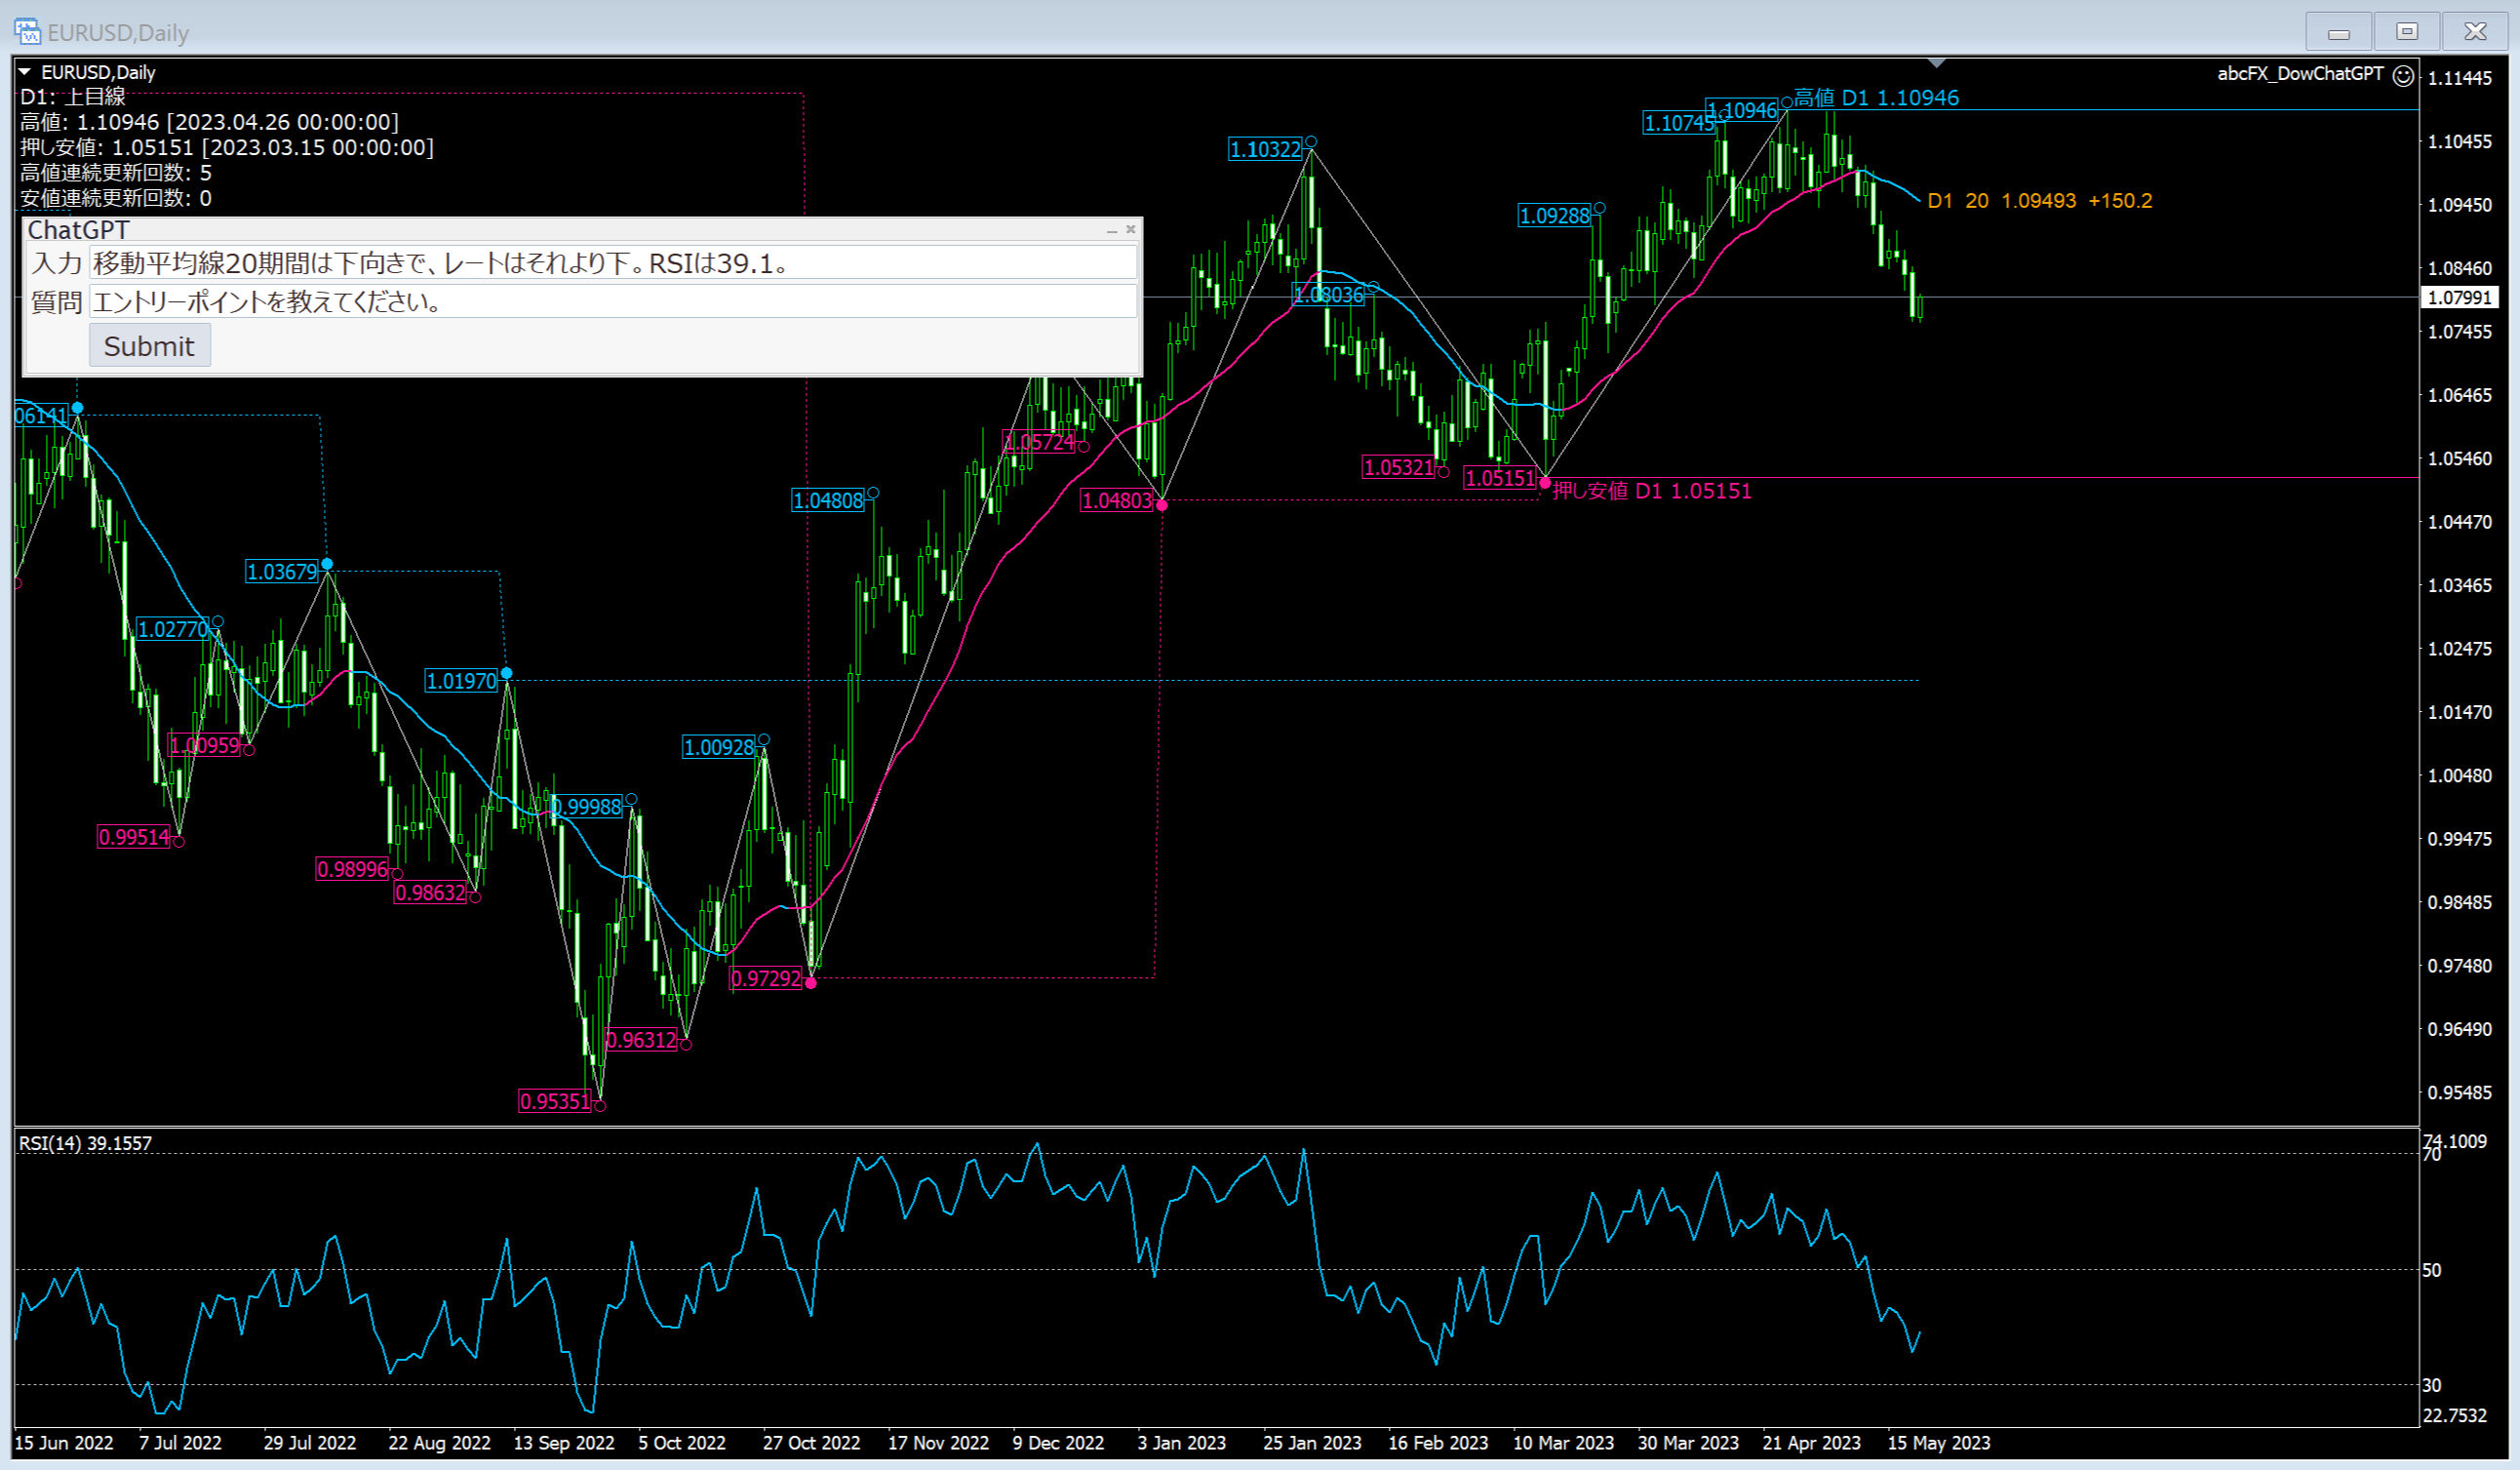Click the blue dot at 1.03679 high
Image resolution: width=2520 pixels, height=1470 pixels.
327,565
